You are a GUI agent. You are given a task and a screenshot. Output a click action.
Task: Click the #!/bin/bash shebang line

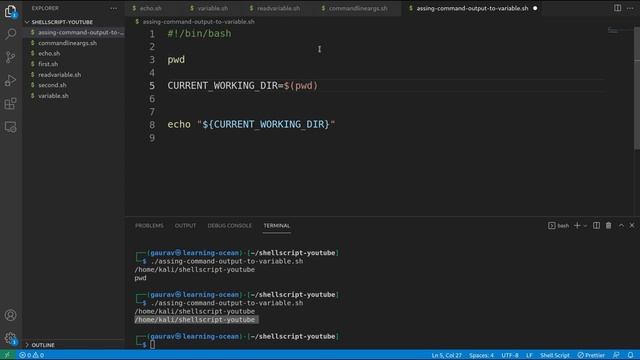click(x=199, y=33)
